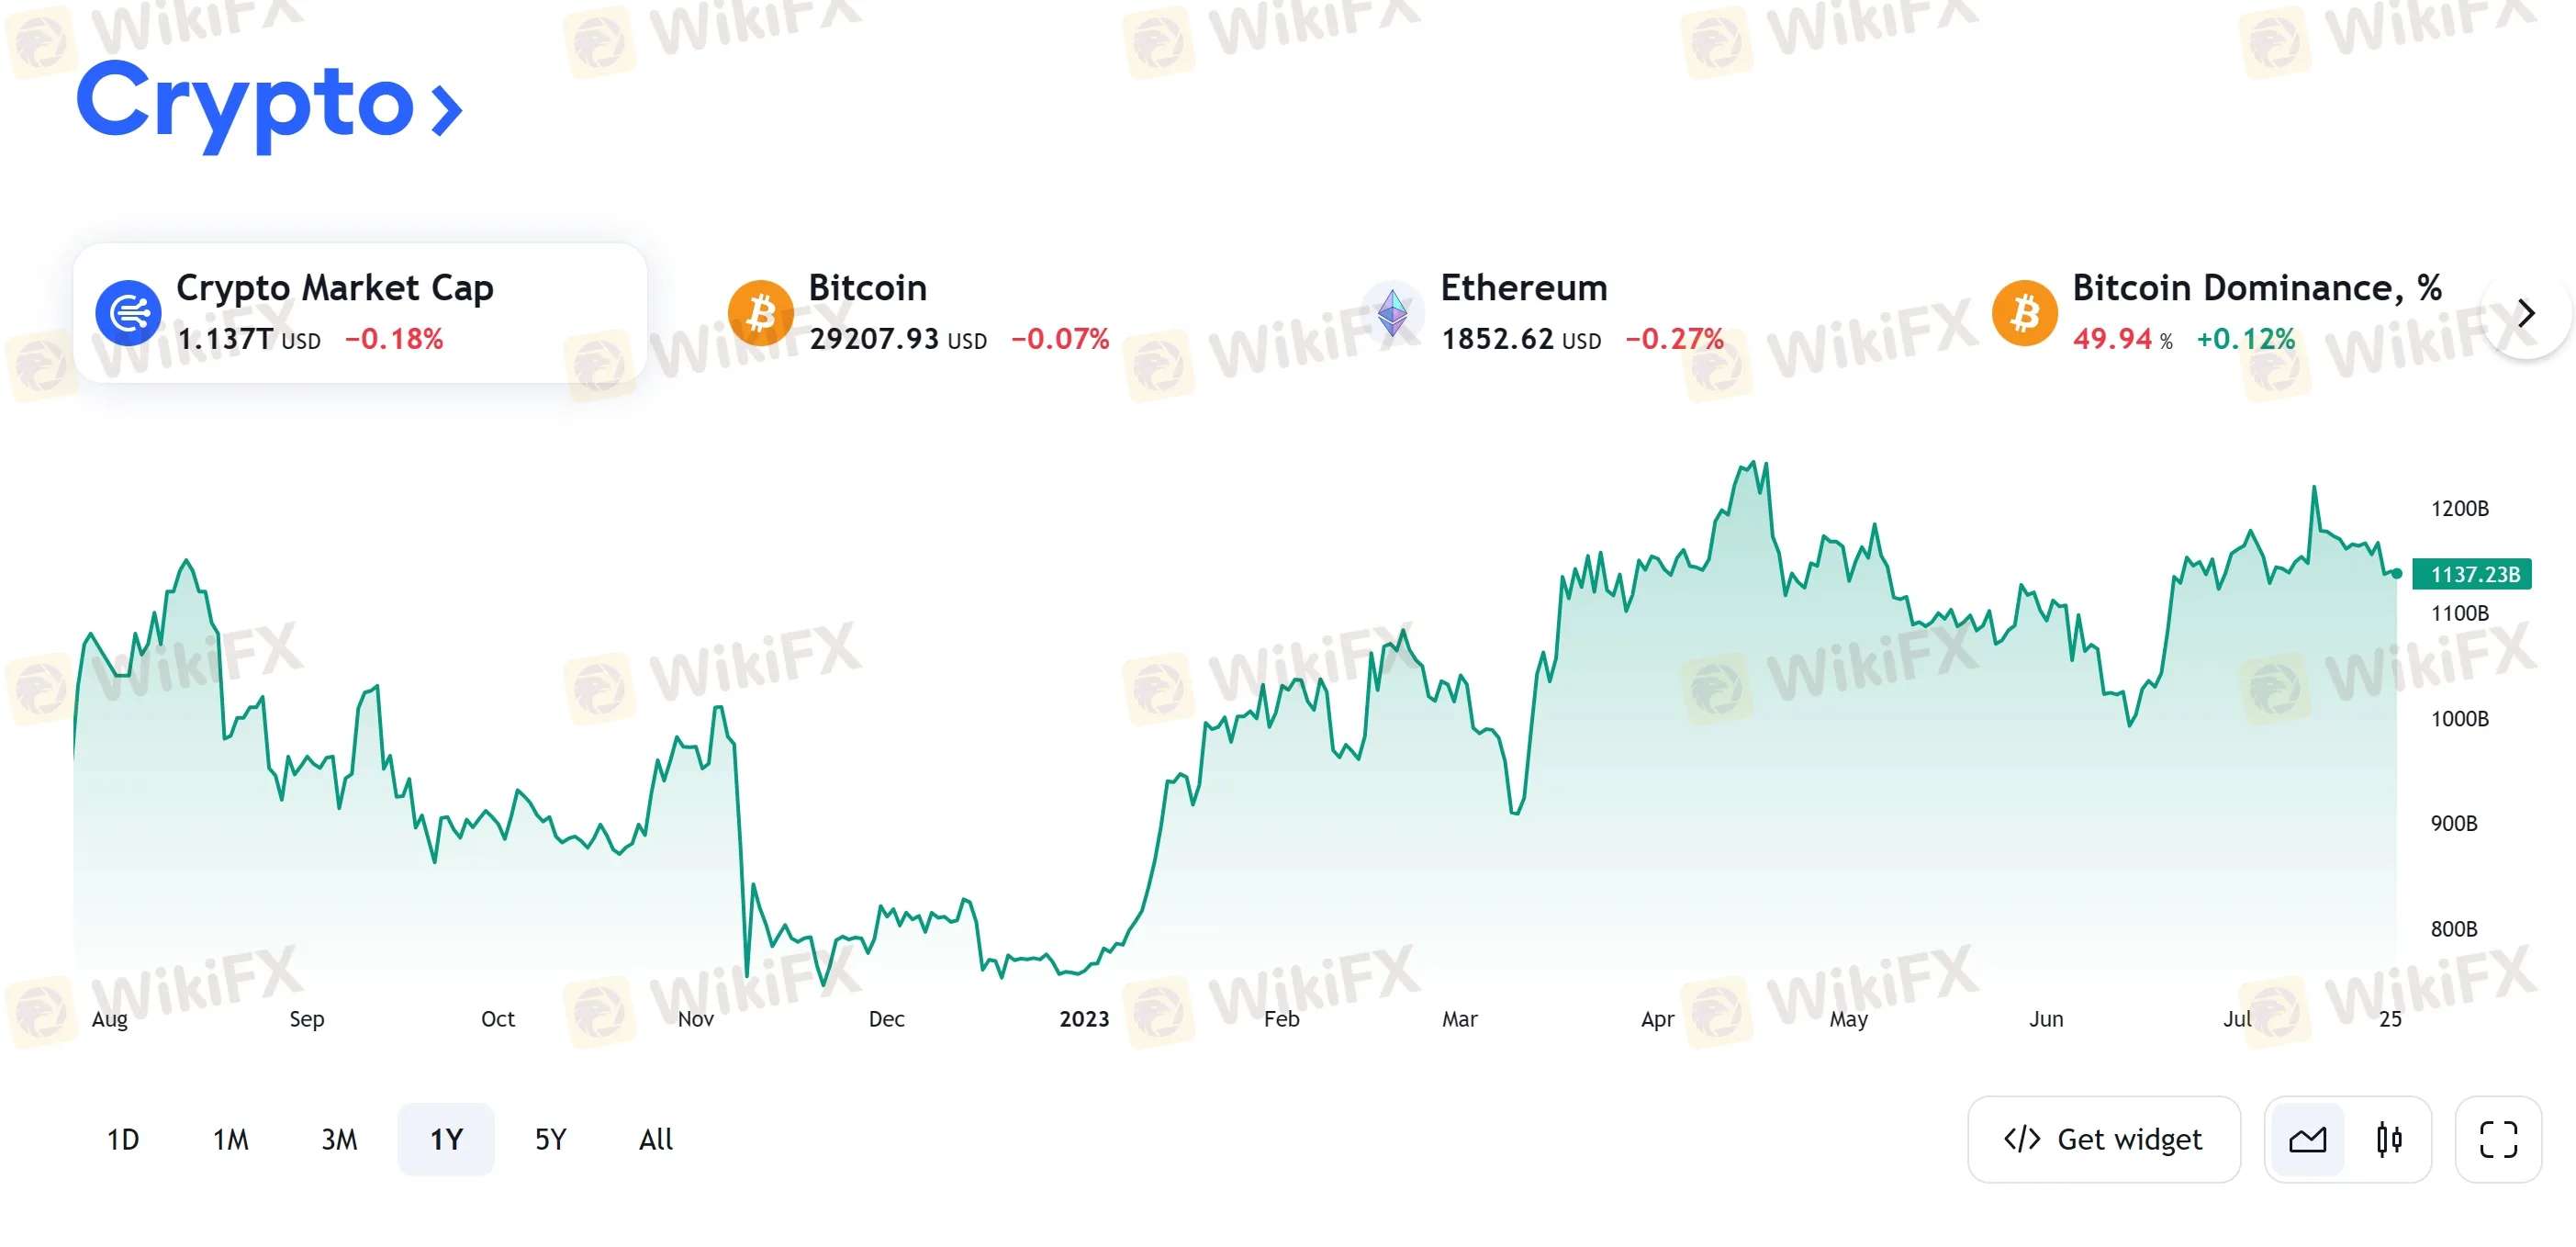Click the Bitcoin Dominance coin icon
2576x1247 pixels.
(x=2024, y=313)
